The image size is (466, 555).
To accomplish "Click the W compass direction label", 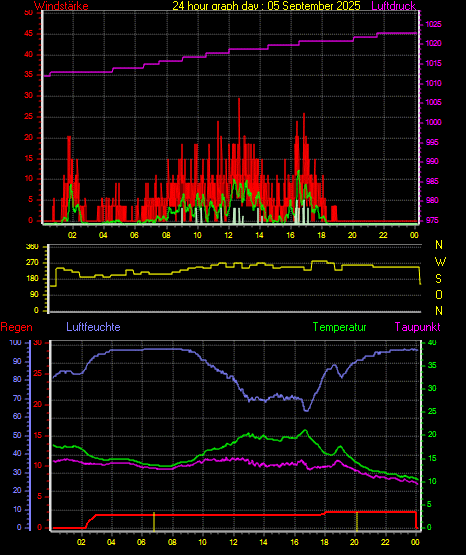I will (440, 262).
